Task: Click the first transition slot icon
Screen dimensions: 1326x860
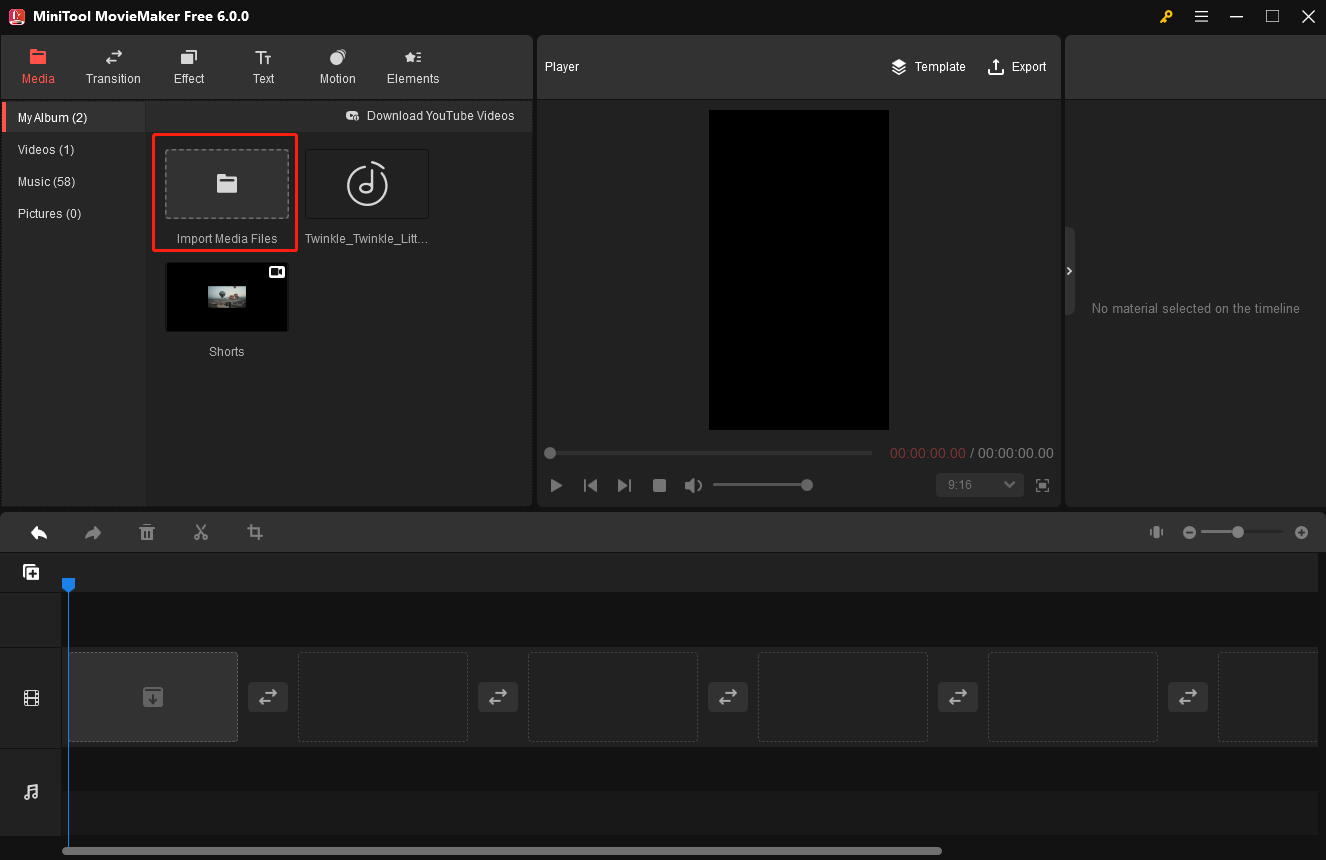Action: [x=268, y=697]
